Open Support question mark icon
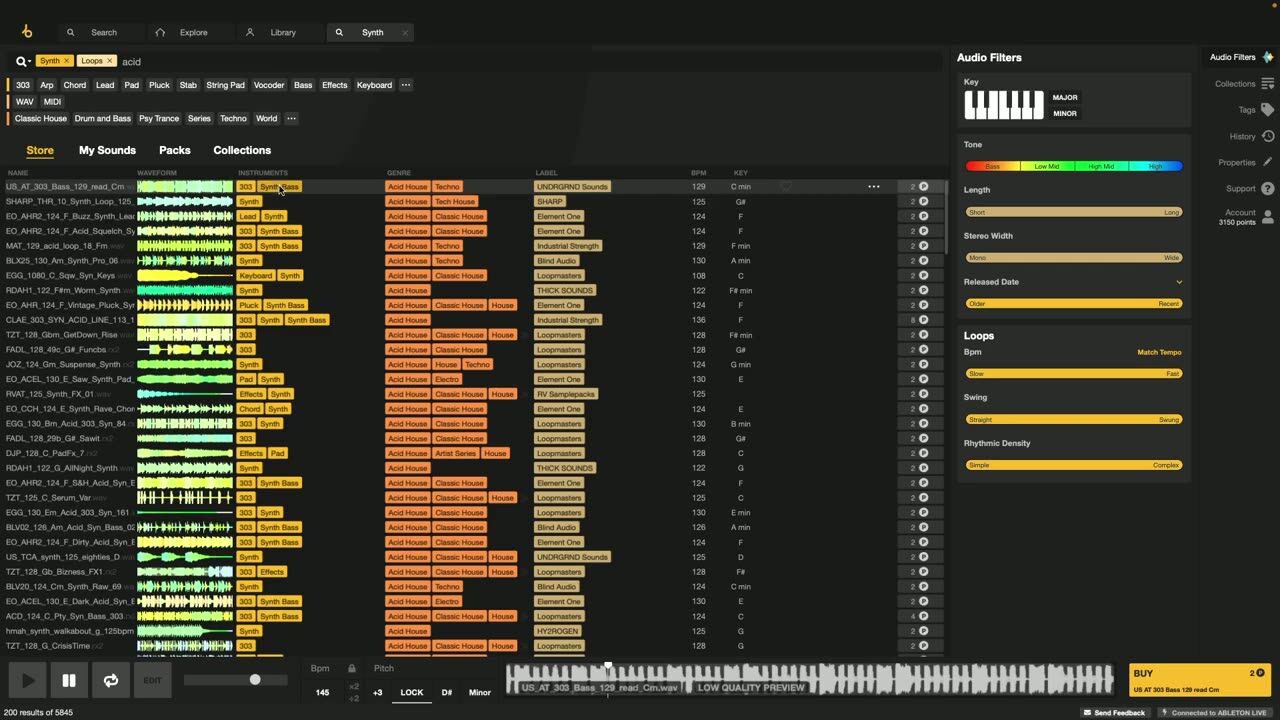 pos(1267,188)
